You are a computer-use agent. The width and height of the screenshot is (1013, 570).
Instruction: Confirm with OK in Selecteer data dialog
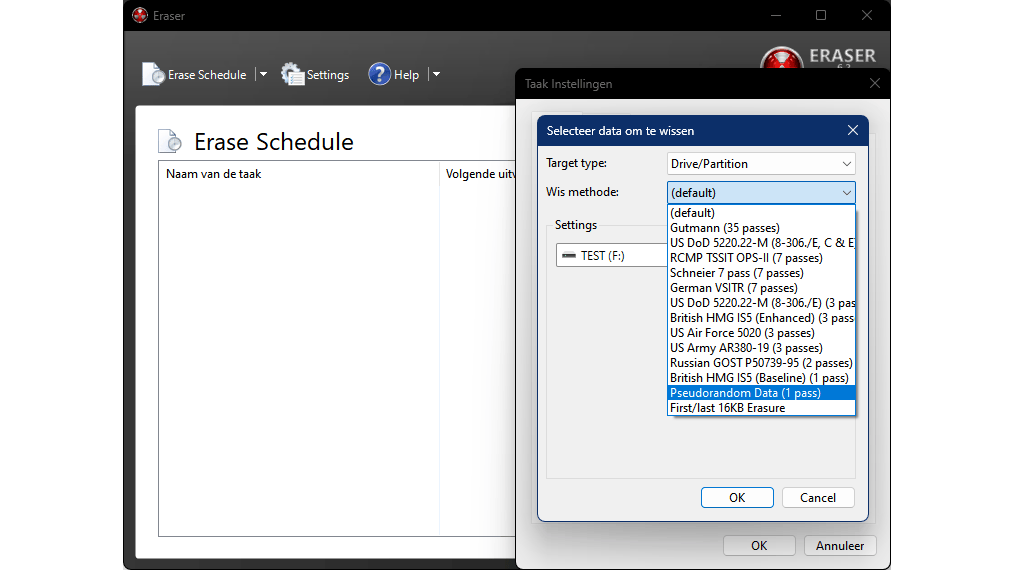pyautogui.click(x=737, y=498)
